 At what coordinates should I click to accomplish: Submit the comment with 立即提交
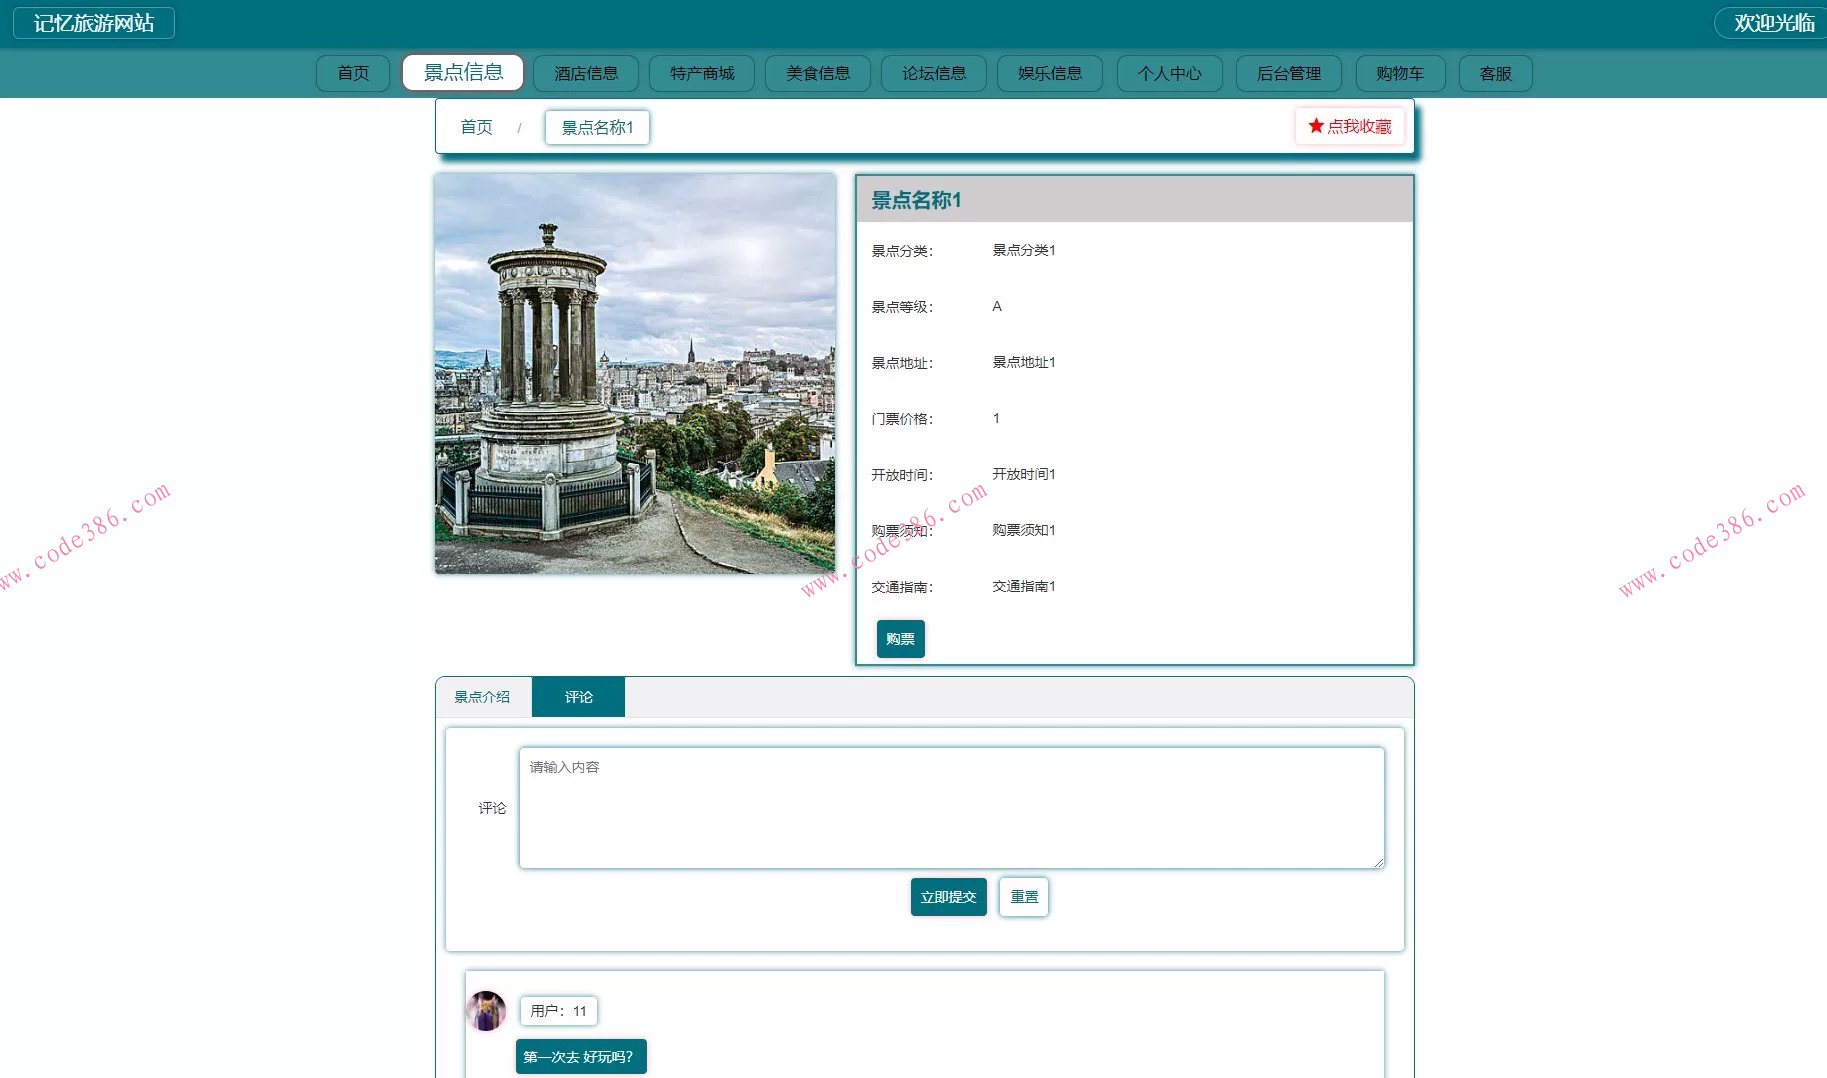click(948, 897)
